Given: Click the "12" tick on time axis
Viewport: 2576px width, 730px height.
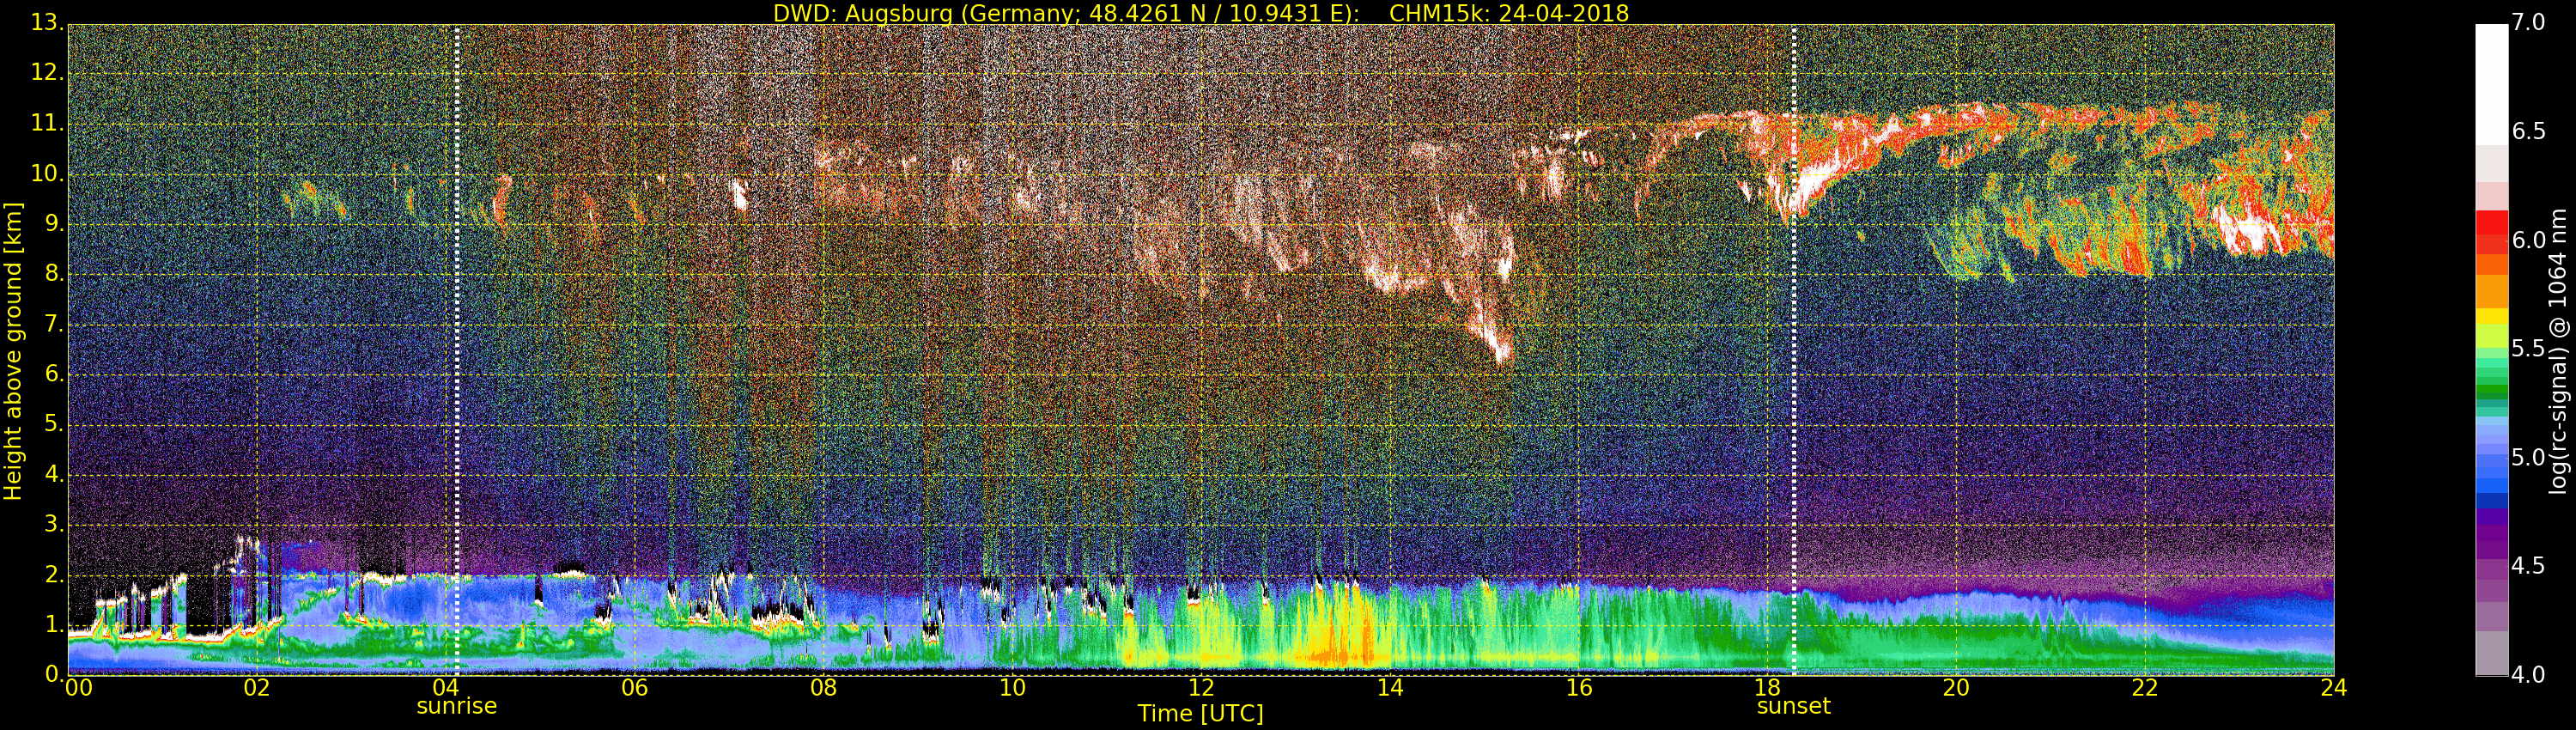Looking at the screenshot, I should (x=1201, y=688).
